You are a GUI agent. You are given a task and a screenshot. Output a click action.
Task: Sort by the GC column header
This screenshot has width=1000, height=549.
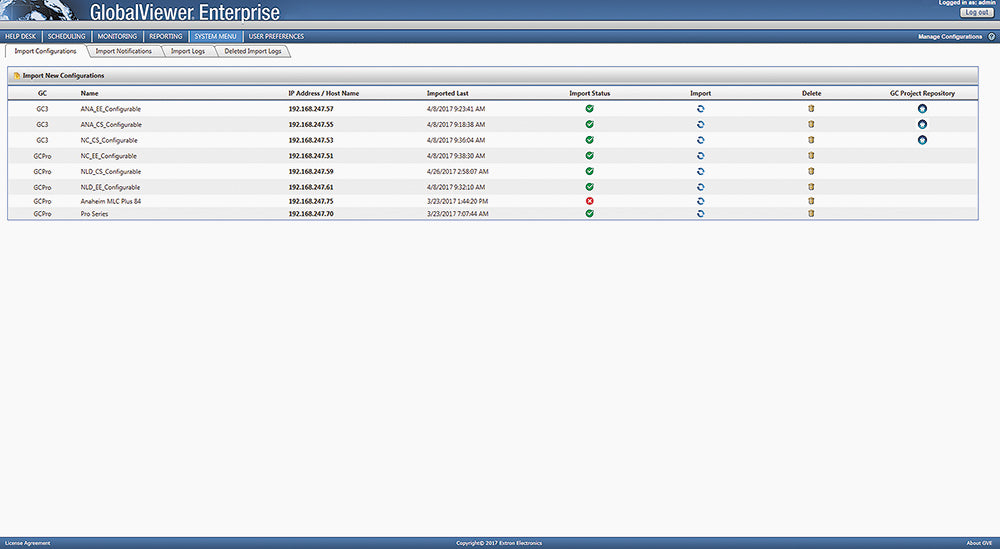tap(42, 93)
